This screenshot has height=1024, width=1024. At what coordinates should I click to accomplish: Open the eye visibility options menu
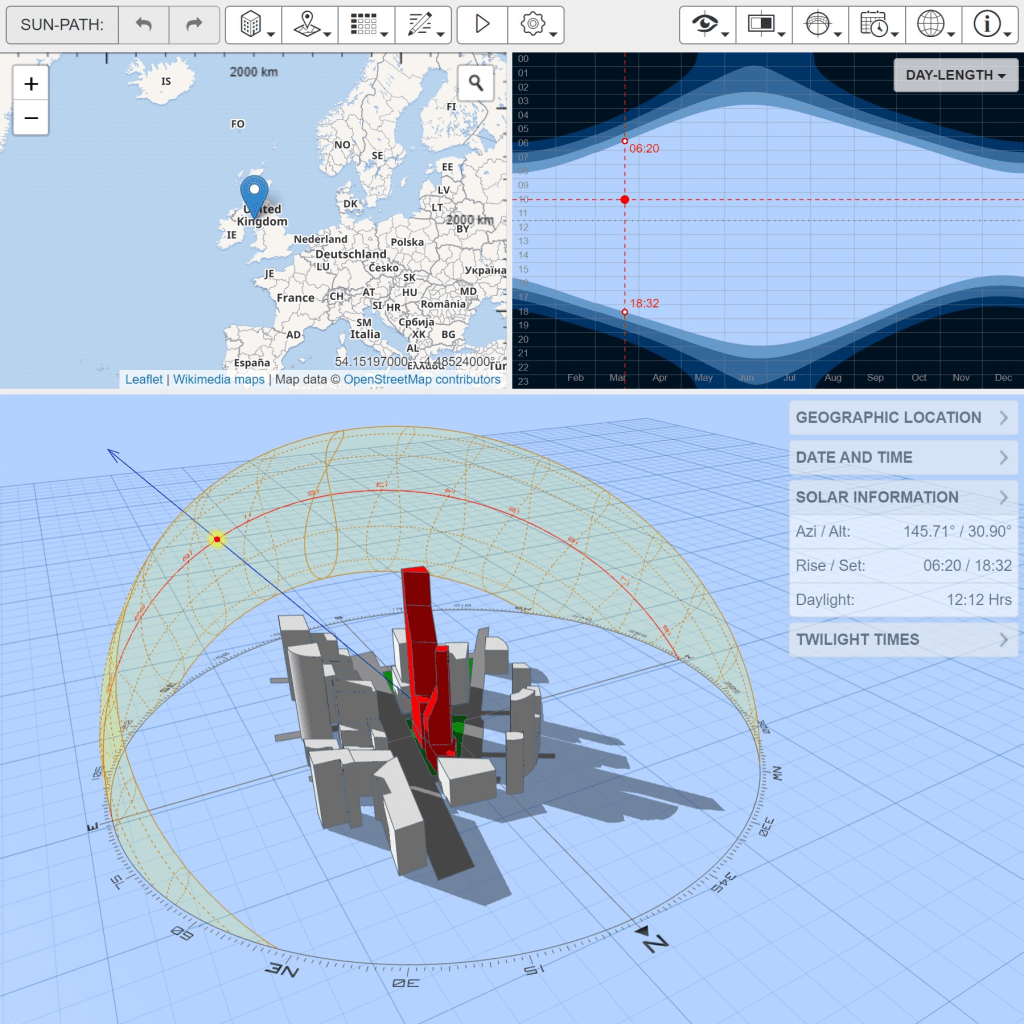click(x=707, y=24)
